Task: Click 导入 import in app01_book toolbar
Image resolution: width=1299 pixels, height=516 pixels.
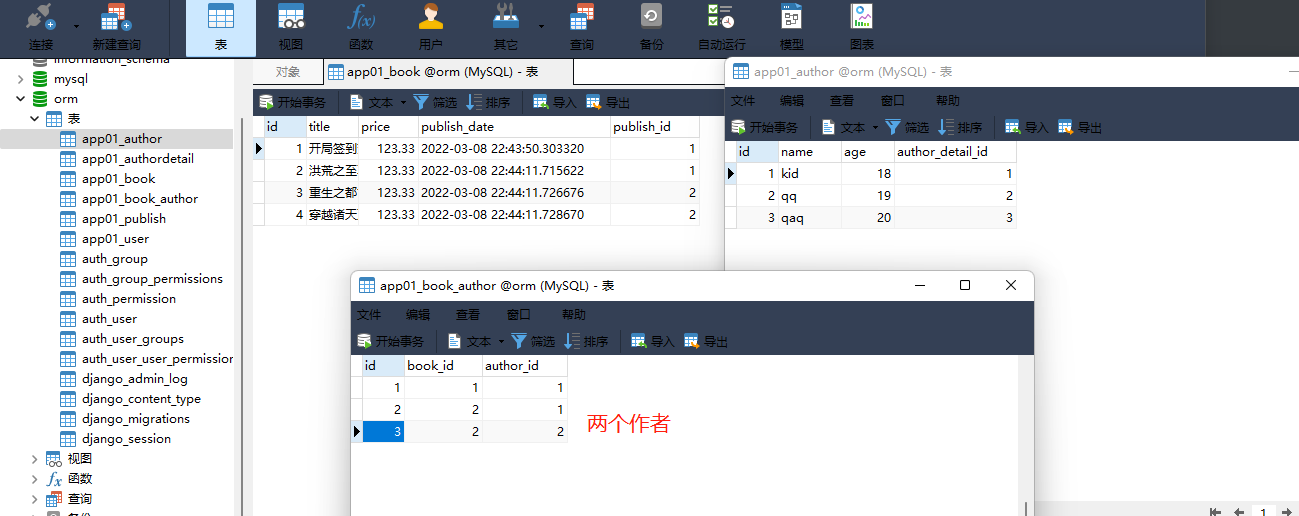Action: [555, 102]
